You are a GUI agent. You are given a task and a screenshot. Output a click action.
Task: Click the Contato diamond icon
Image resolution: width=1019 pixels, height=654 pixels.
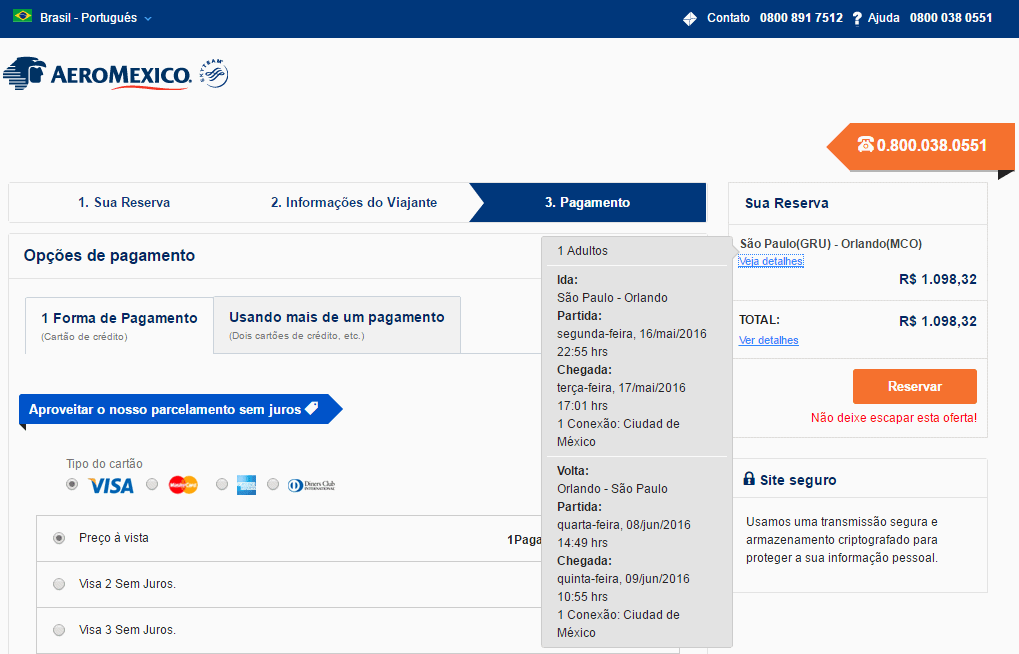tap(690, 19)
